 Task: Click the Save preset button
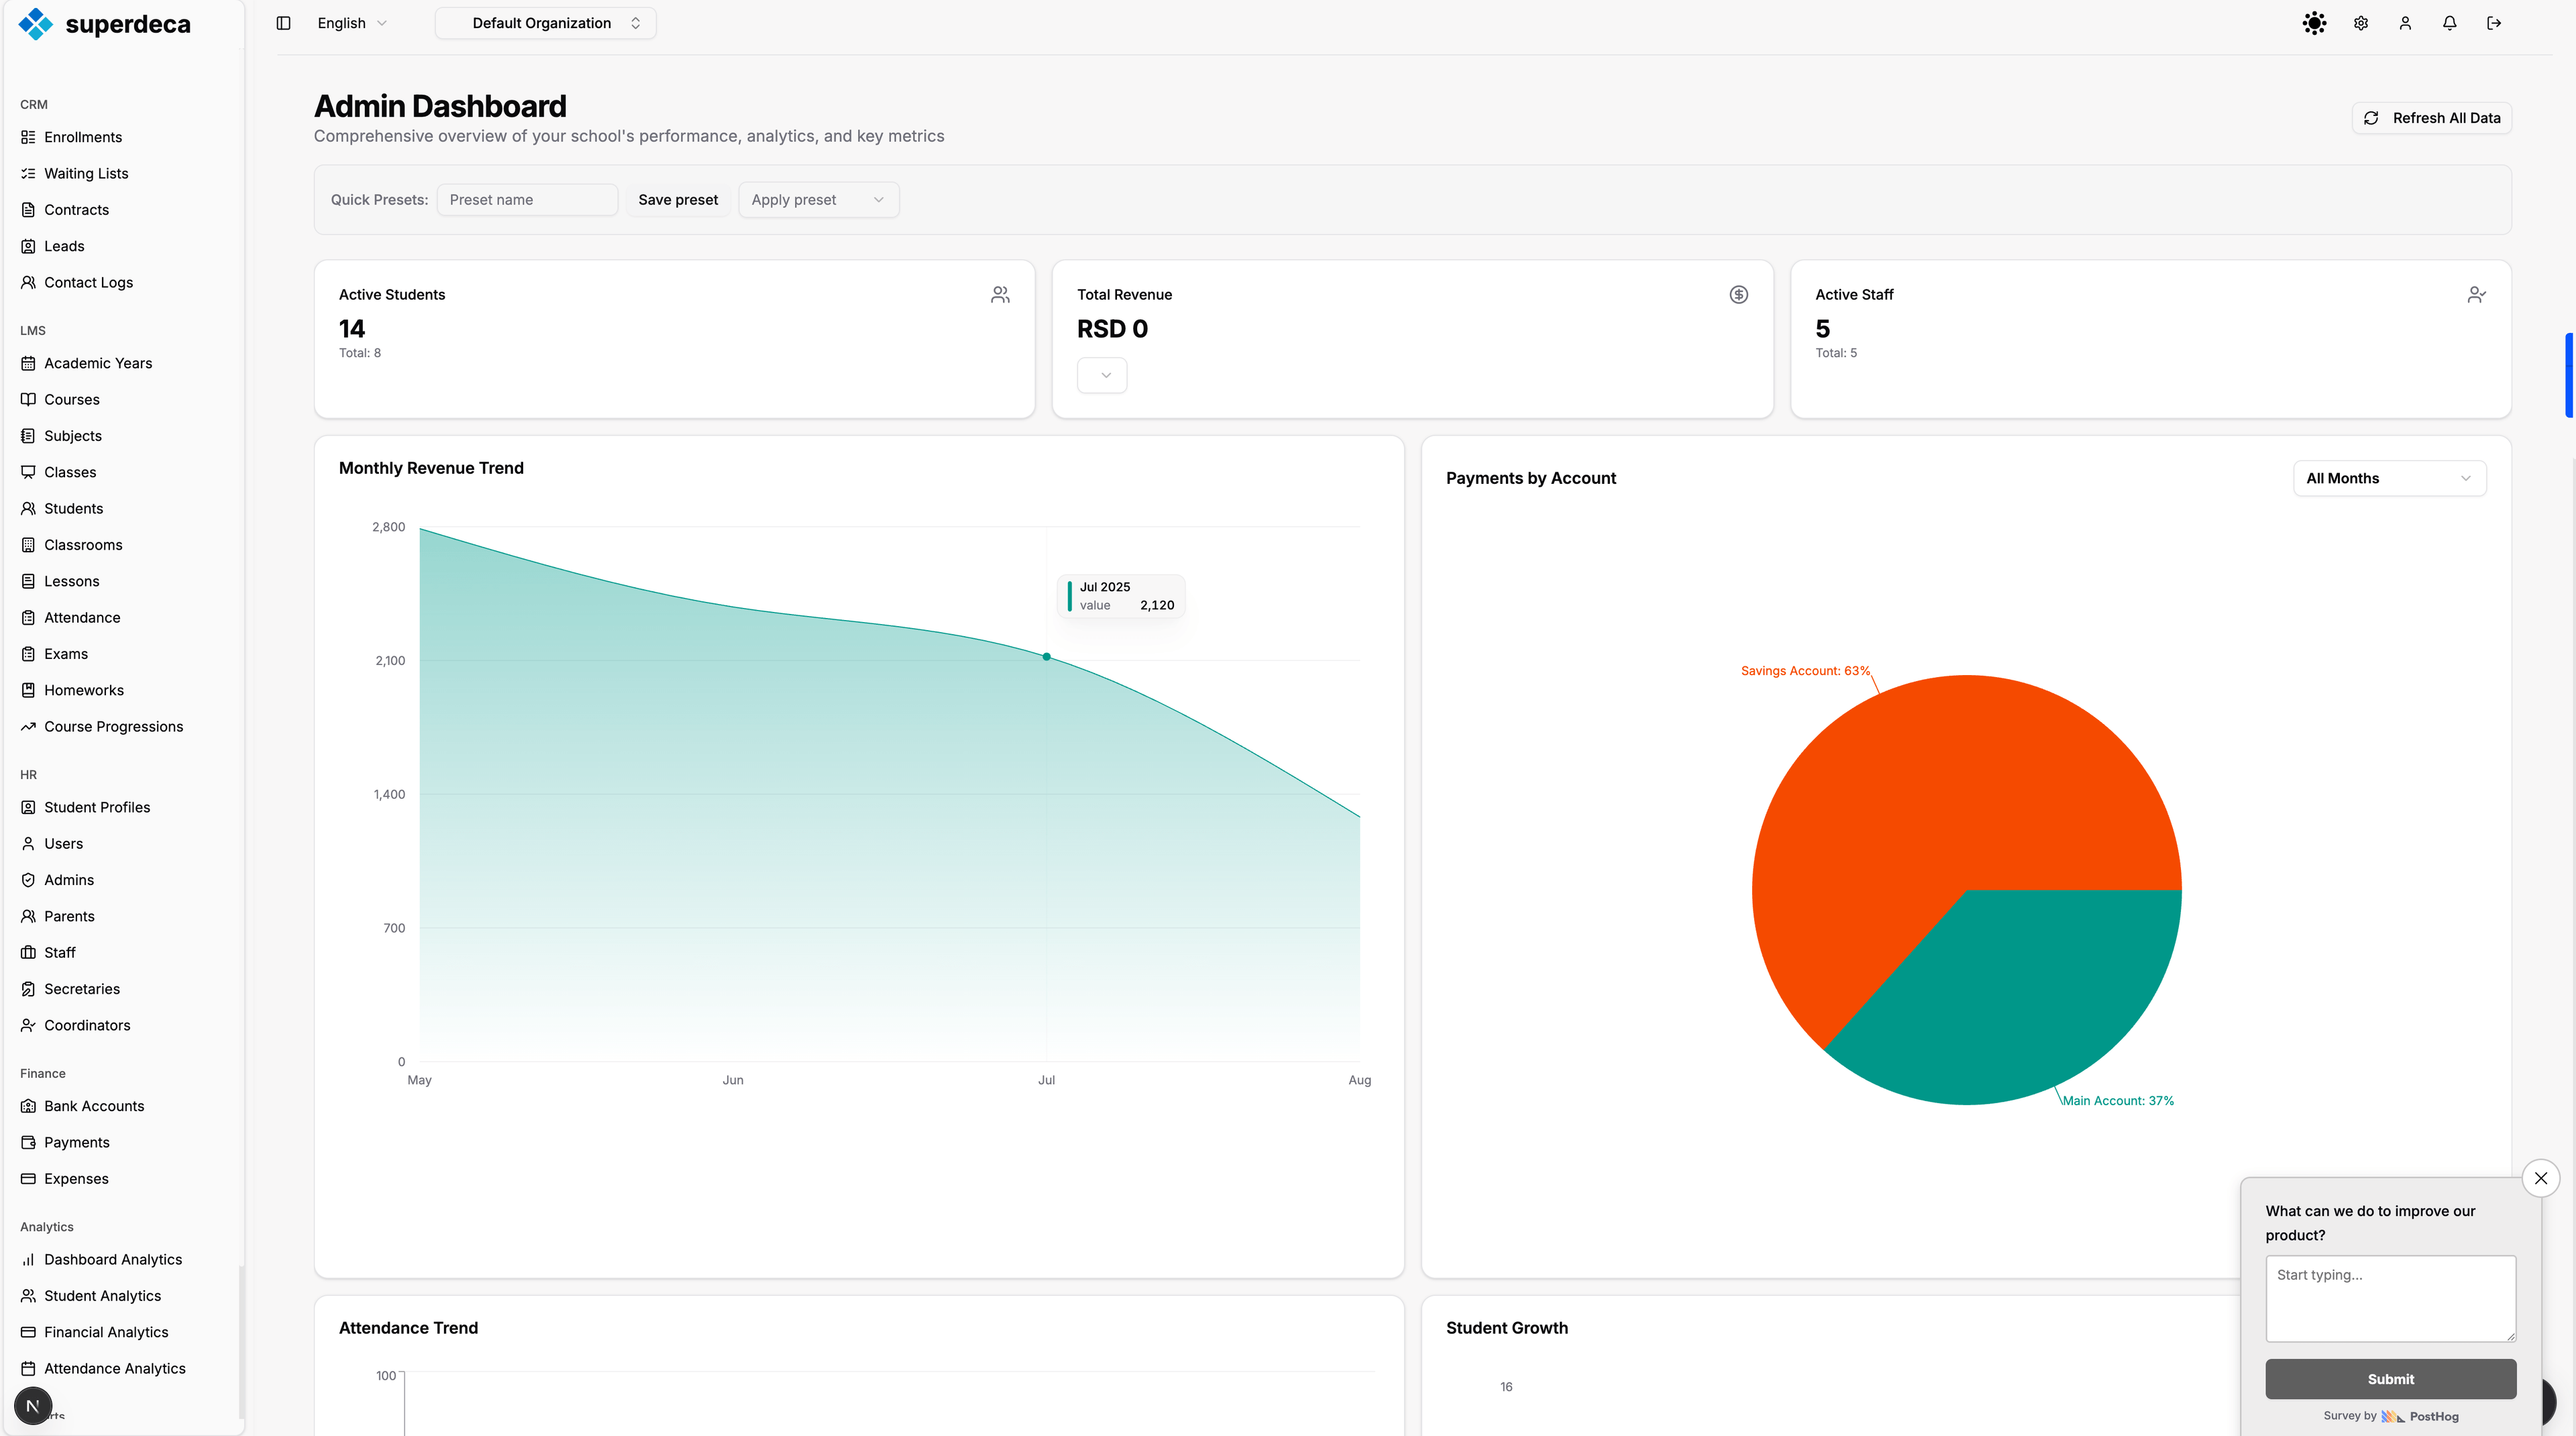coord(678,200)
